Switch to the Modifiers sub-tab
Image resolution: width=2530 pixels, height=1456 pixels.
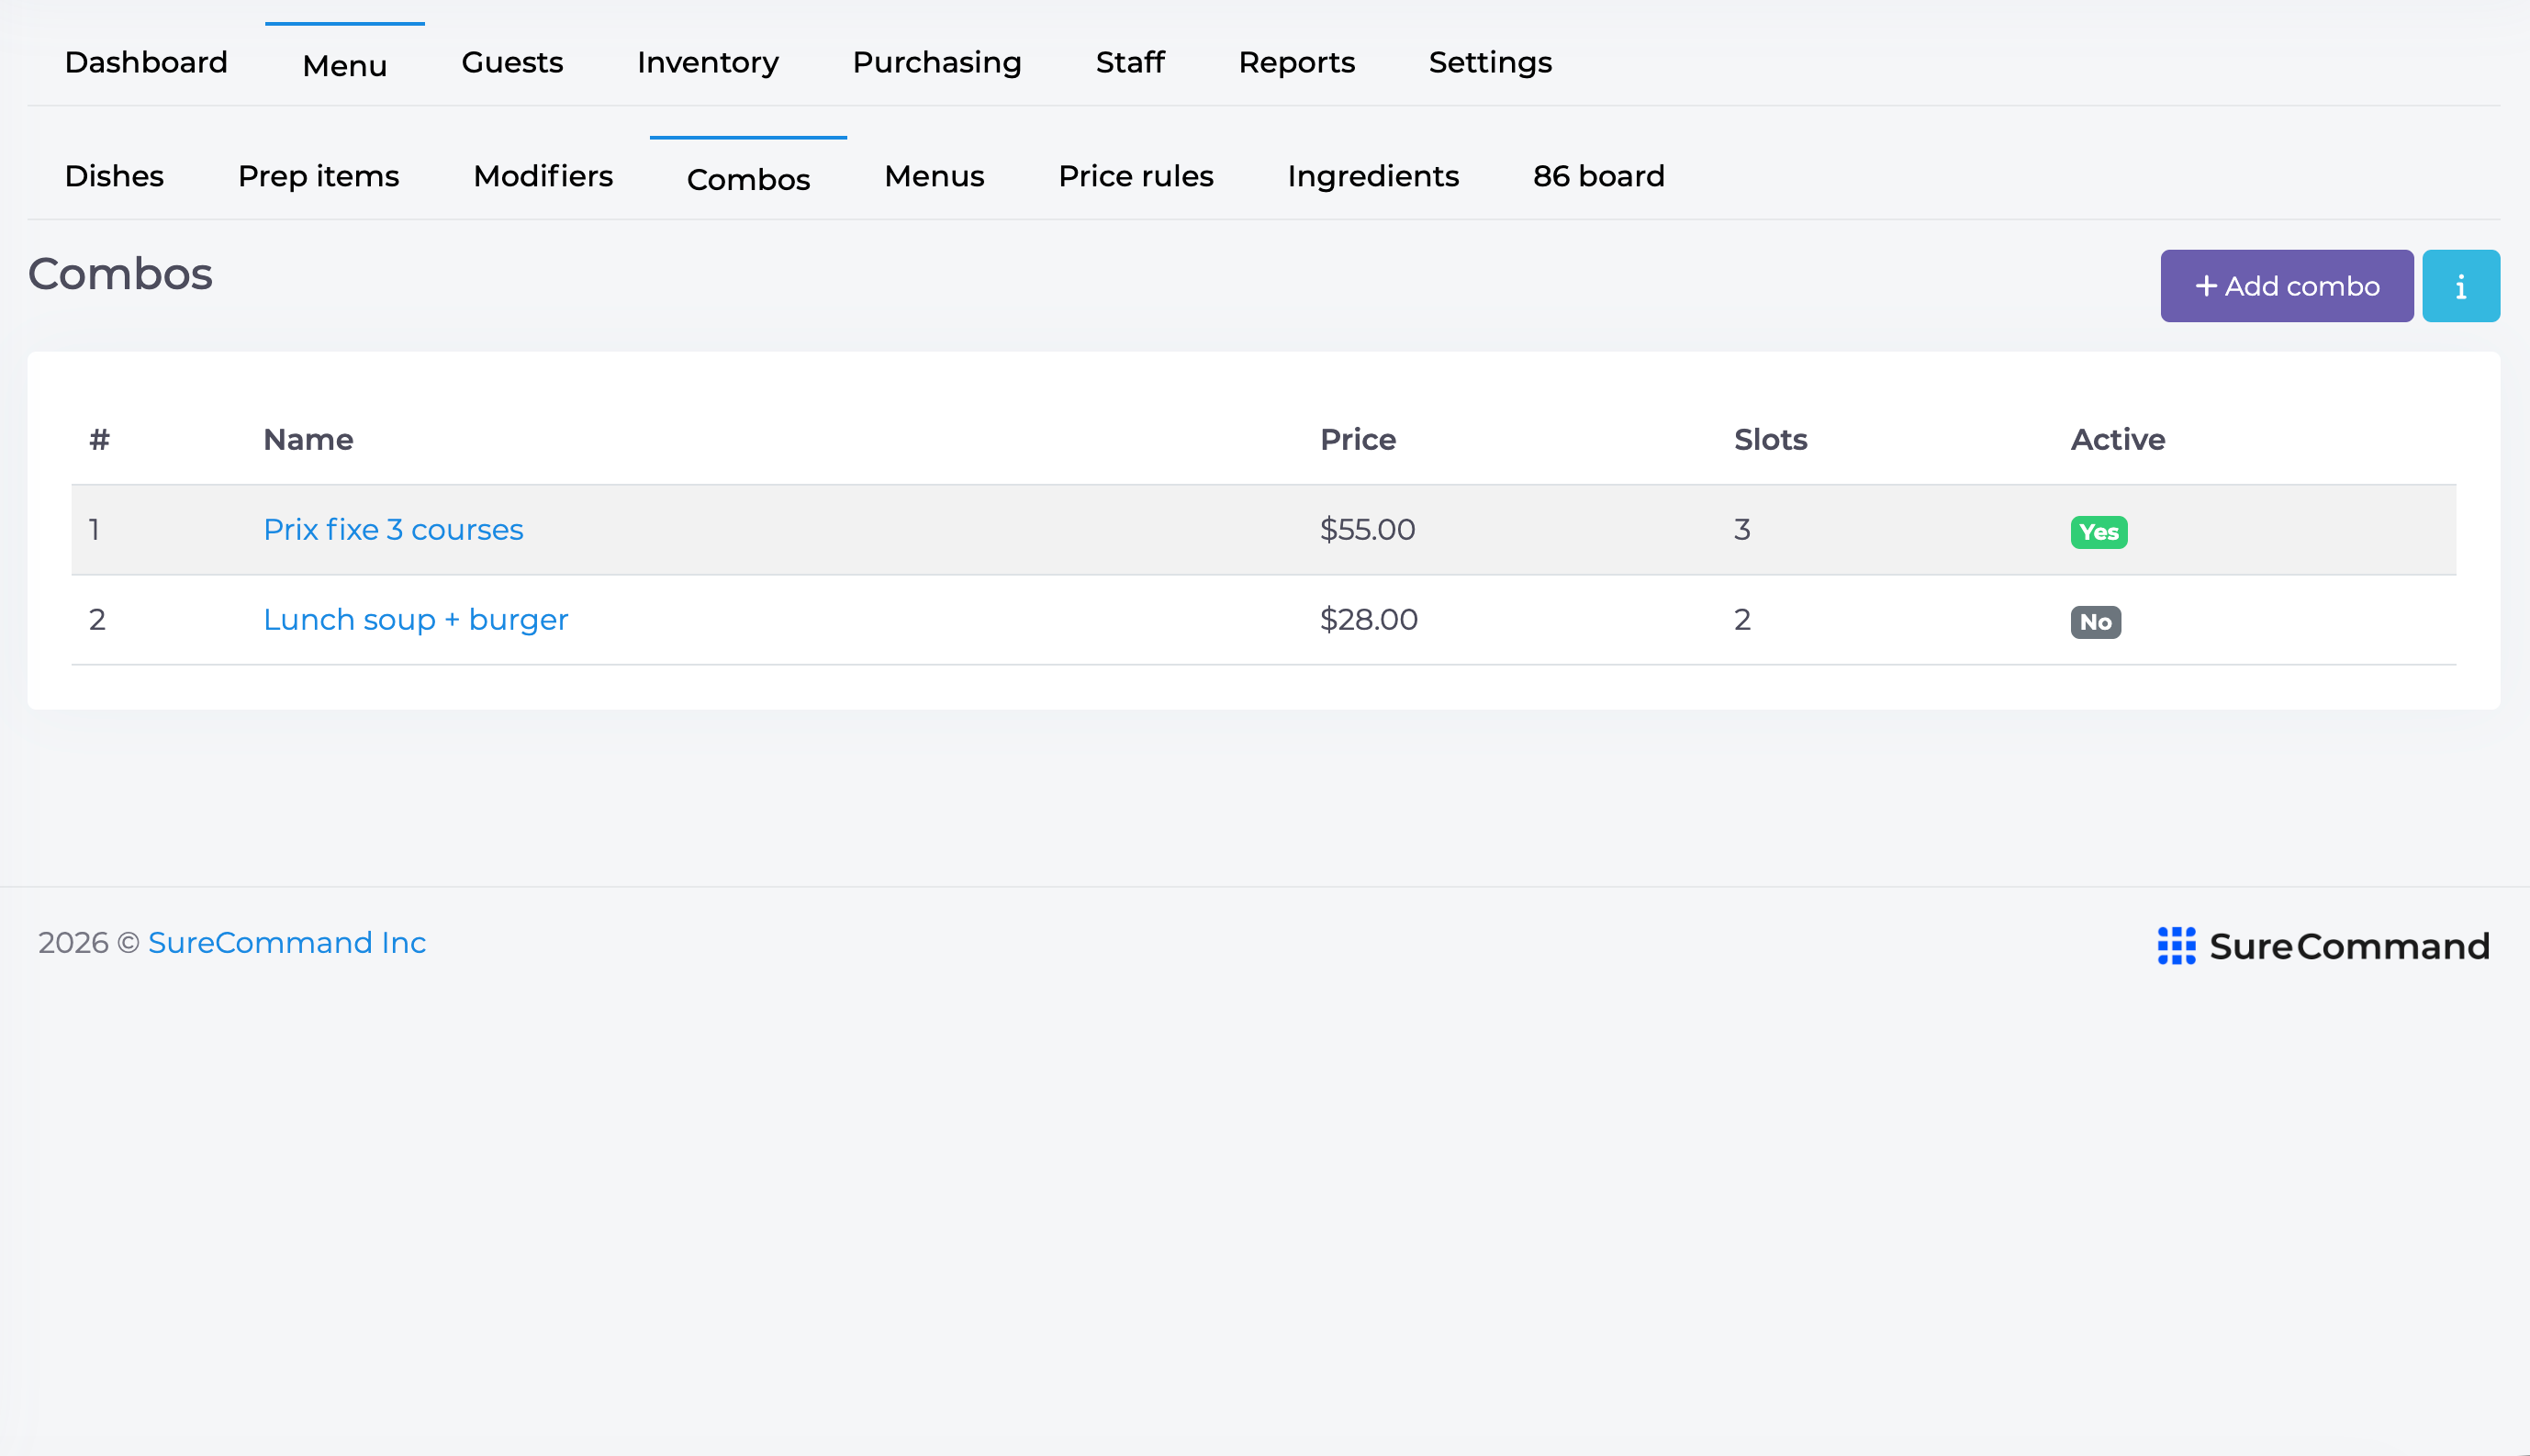pyautogui.click(x=543, y=176)
